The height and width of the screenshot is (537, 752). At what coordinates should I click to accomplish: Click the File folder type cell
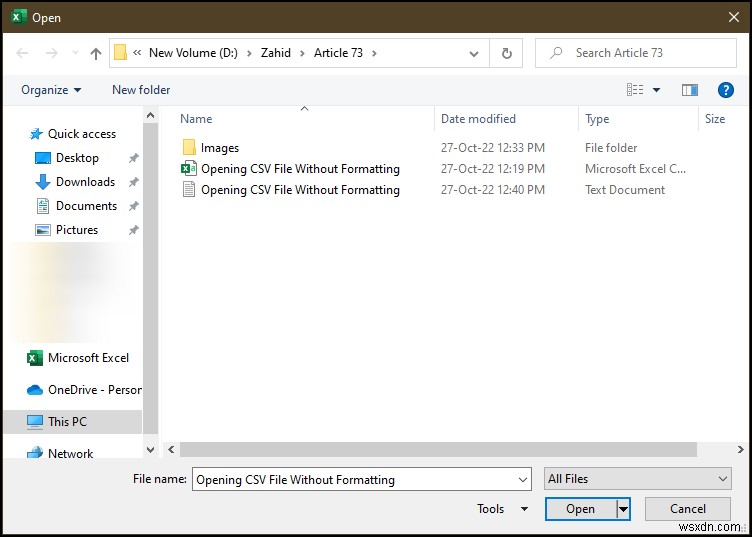(611, 148)
